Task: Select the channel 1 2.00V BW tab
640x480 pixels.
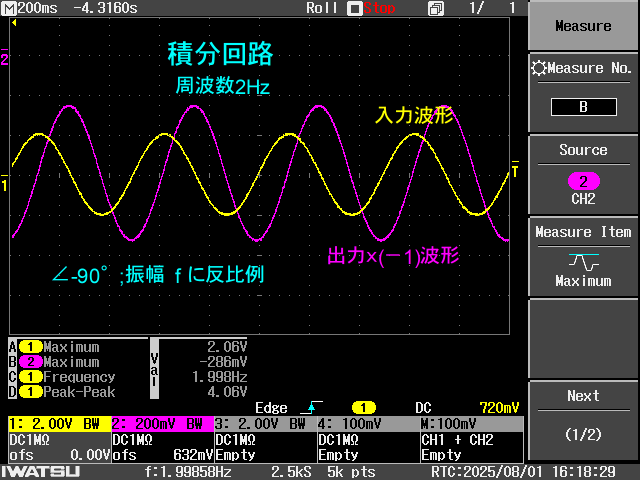Action: click(58, 424)
